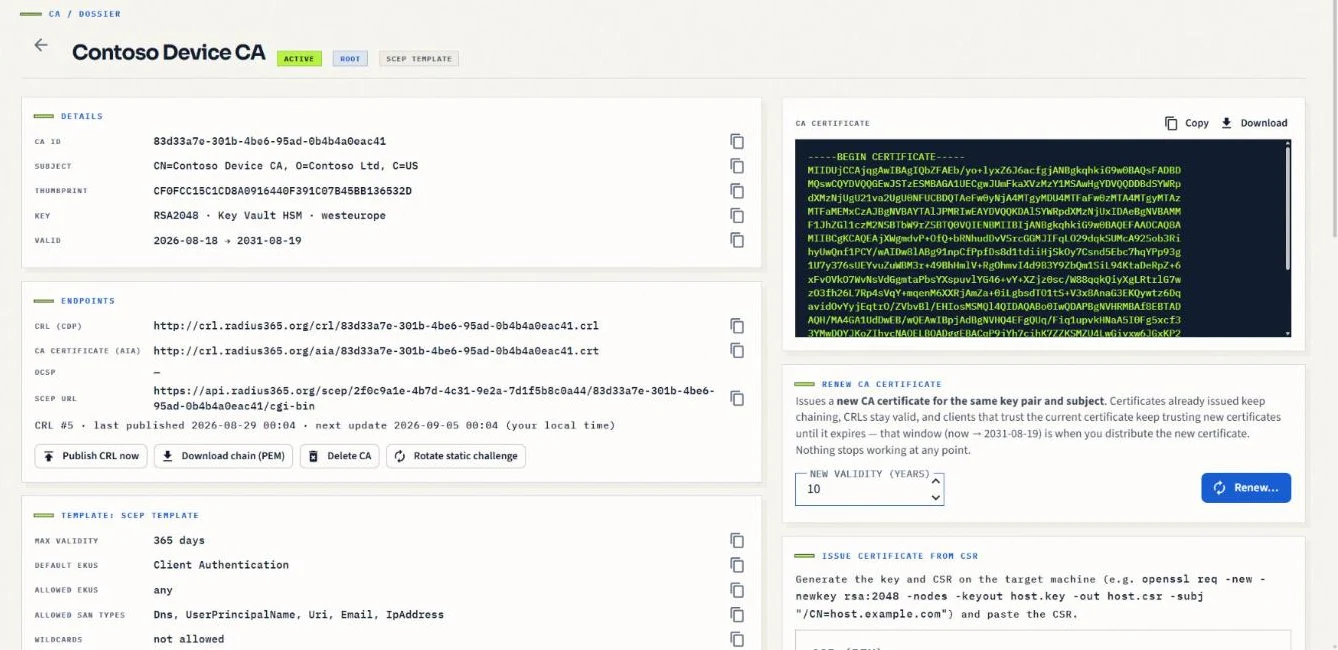Copy the Wildcards value
The height and width of the screenshot is (650, 1338).
(x=737, y=639)
